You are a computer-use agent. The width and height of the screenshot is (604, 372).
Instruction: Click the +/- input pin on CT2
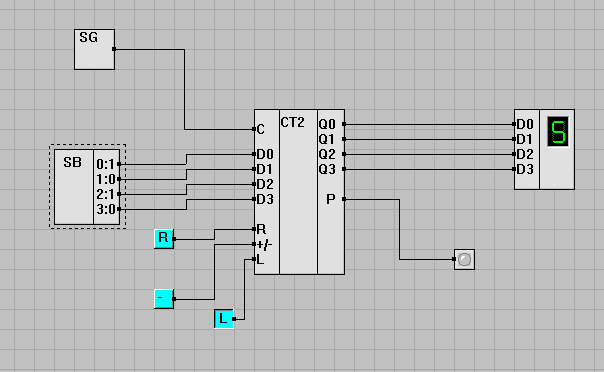[254, 244]
